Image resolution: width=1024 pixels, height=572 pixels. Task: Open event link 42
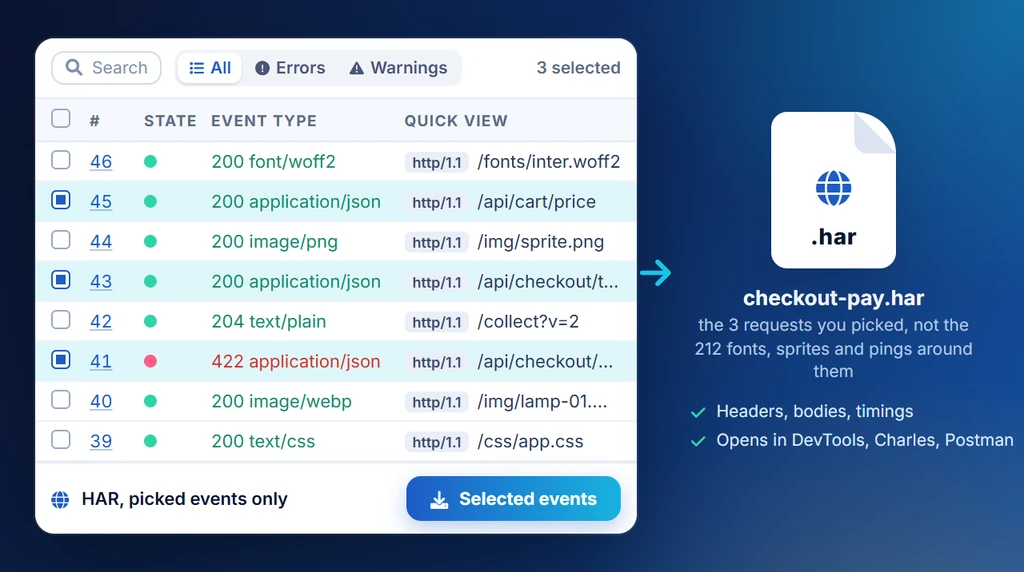(x=101, y=321)
